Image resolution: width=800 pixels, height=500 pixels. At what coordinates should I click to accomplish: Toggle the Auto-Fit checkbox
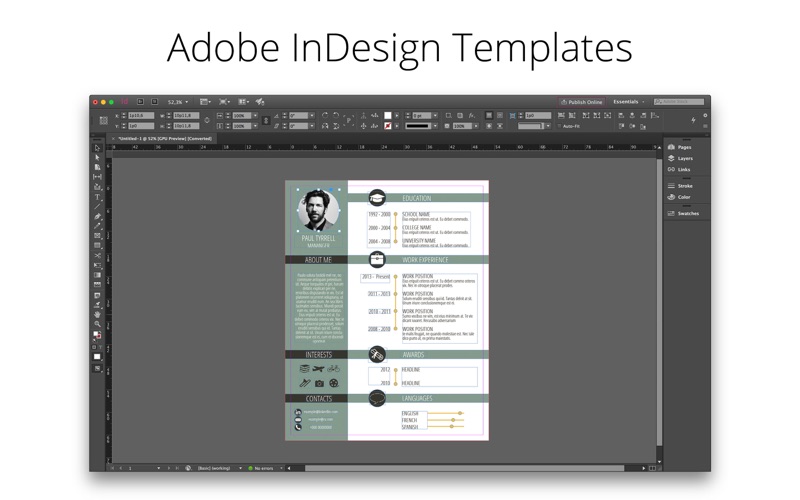point(560,126)
